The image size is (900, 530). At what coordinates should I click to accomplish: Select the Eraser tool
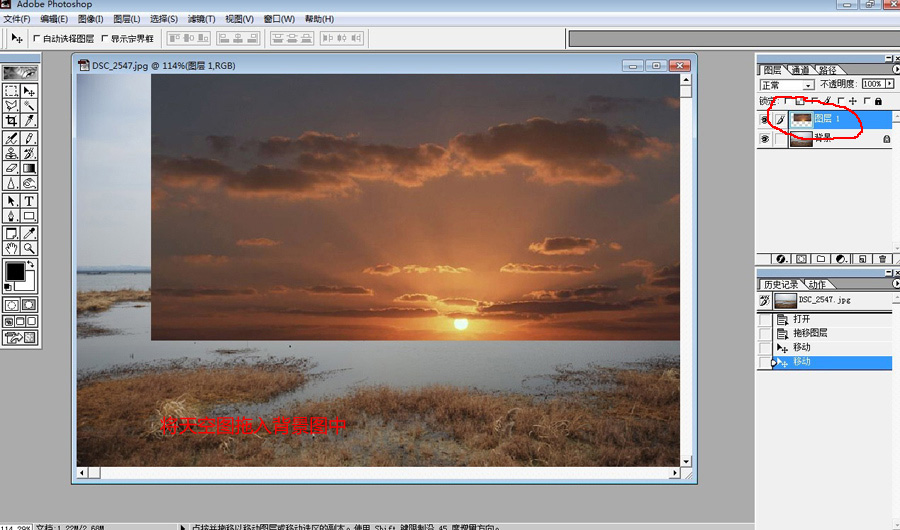(x=11, y=168)
